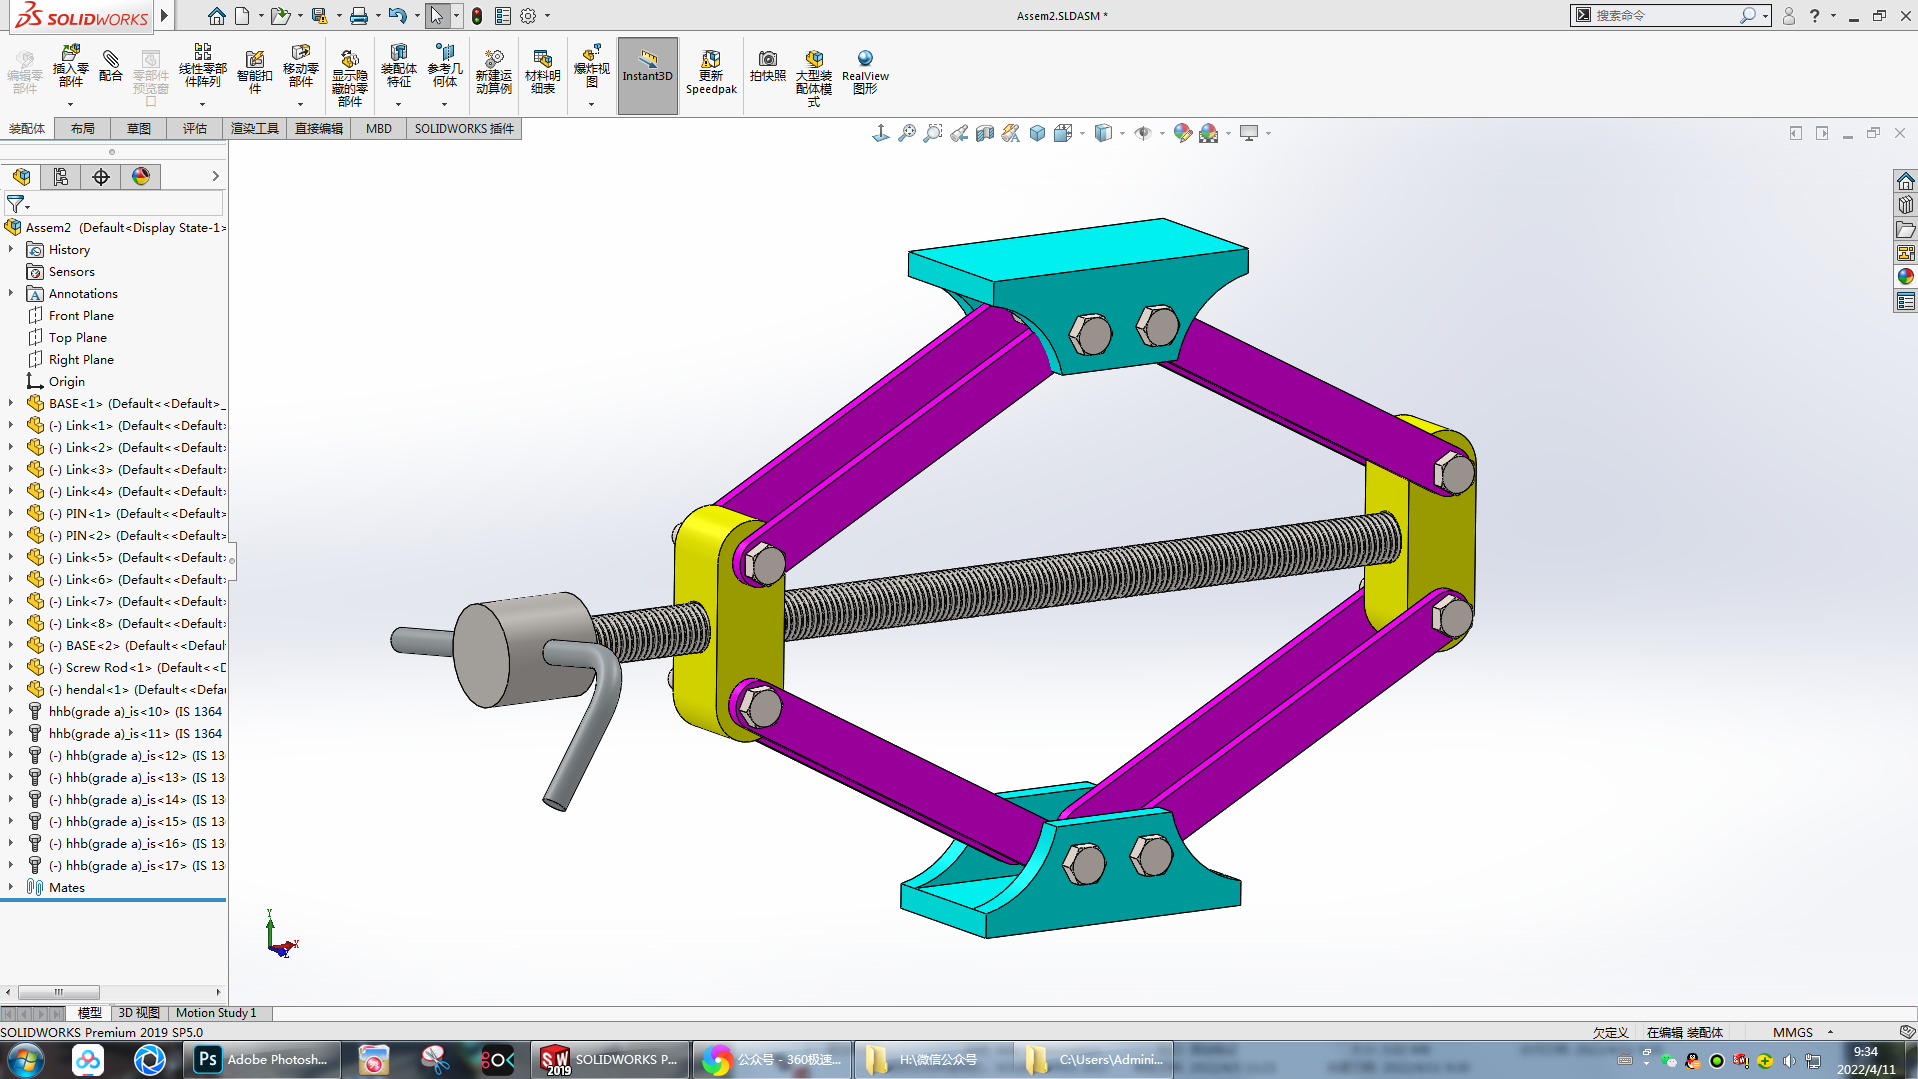Image resolution: width=1918 pixels, height=1079 pixels.
Task: Open the DisplayManager color sphere tab
Action: [141, 177]
